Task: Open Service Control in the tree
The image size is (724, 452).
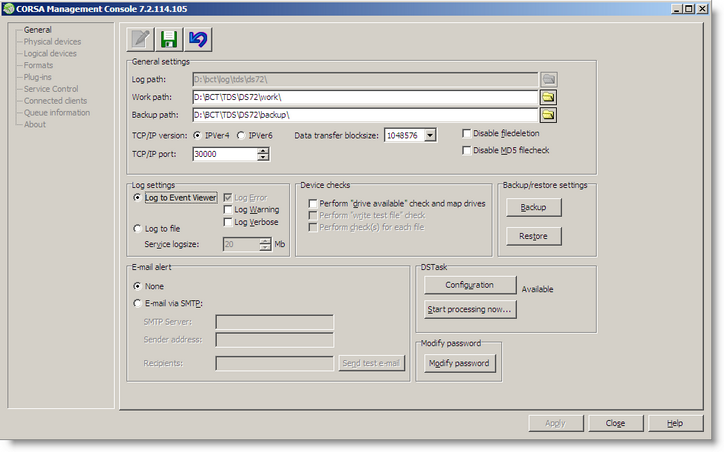Action: coord(51,89)
